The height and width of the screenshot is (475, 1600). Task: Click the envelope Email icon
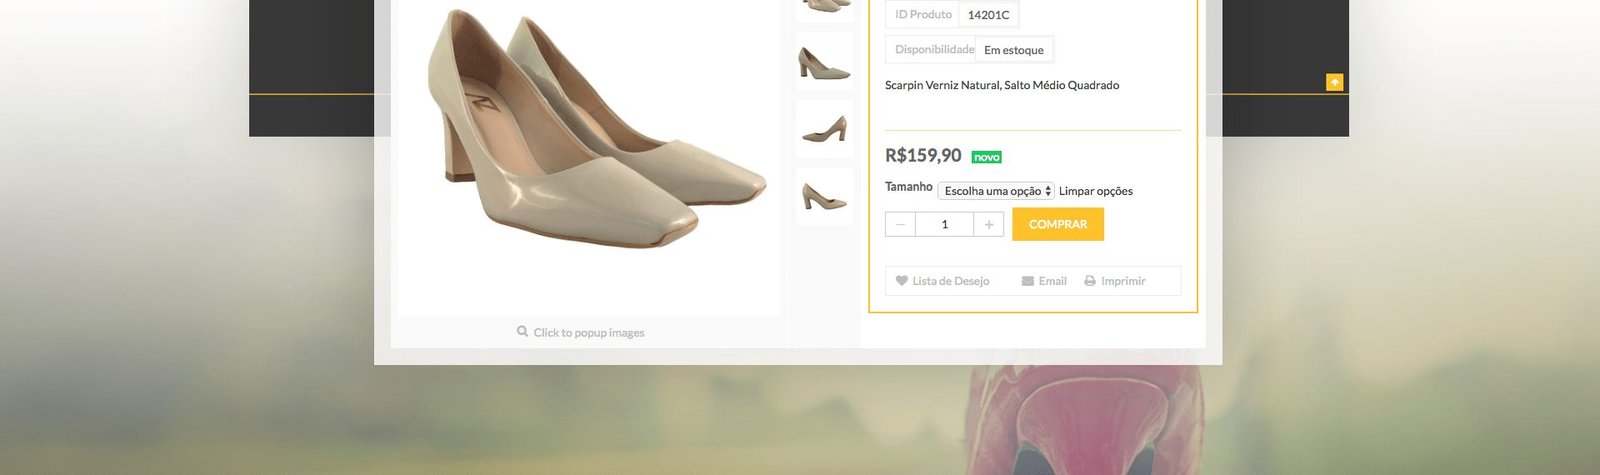1027,281
